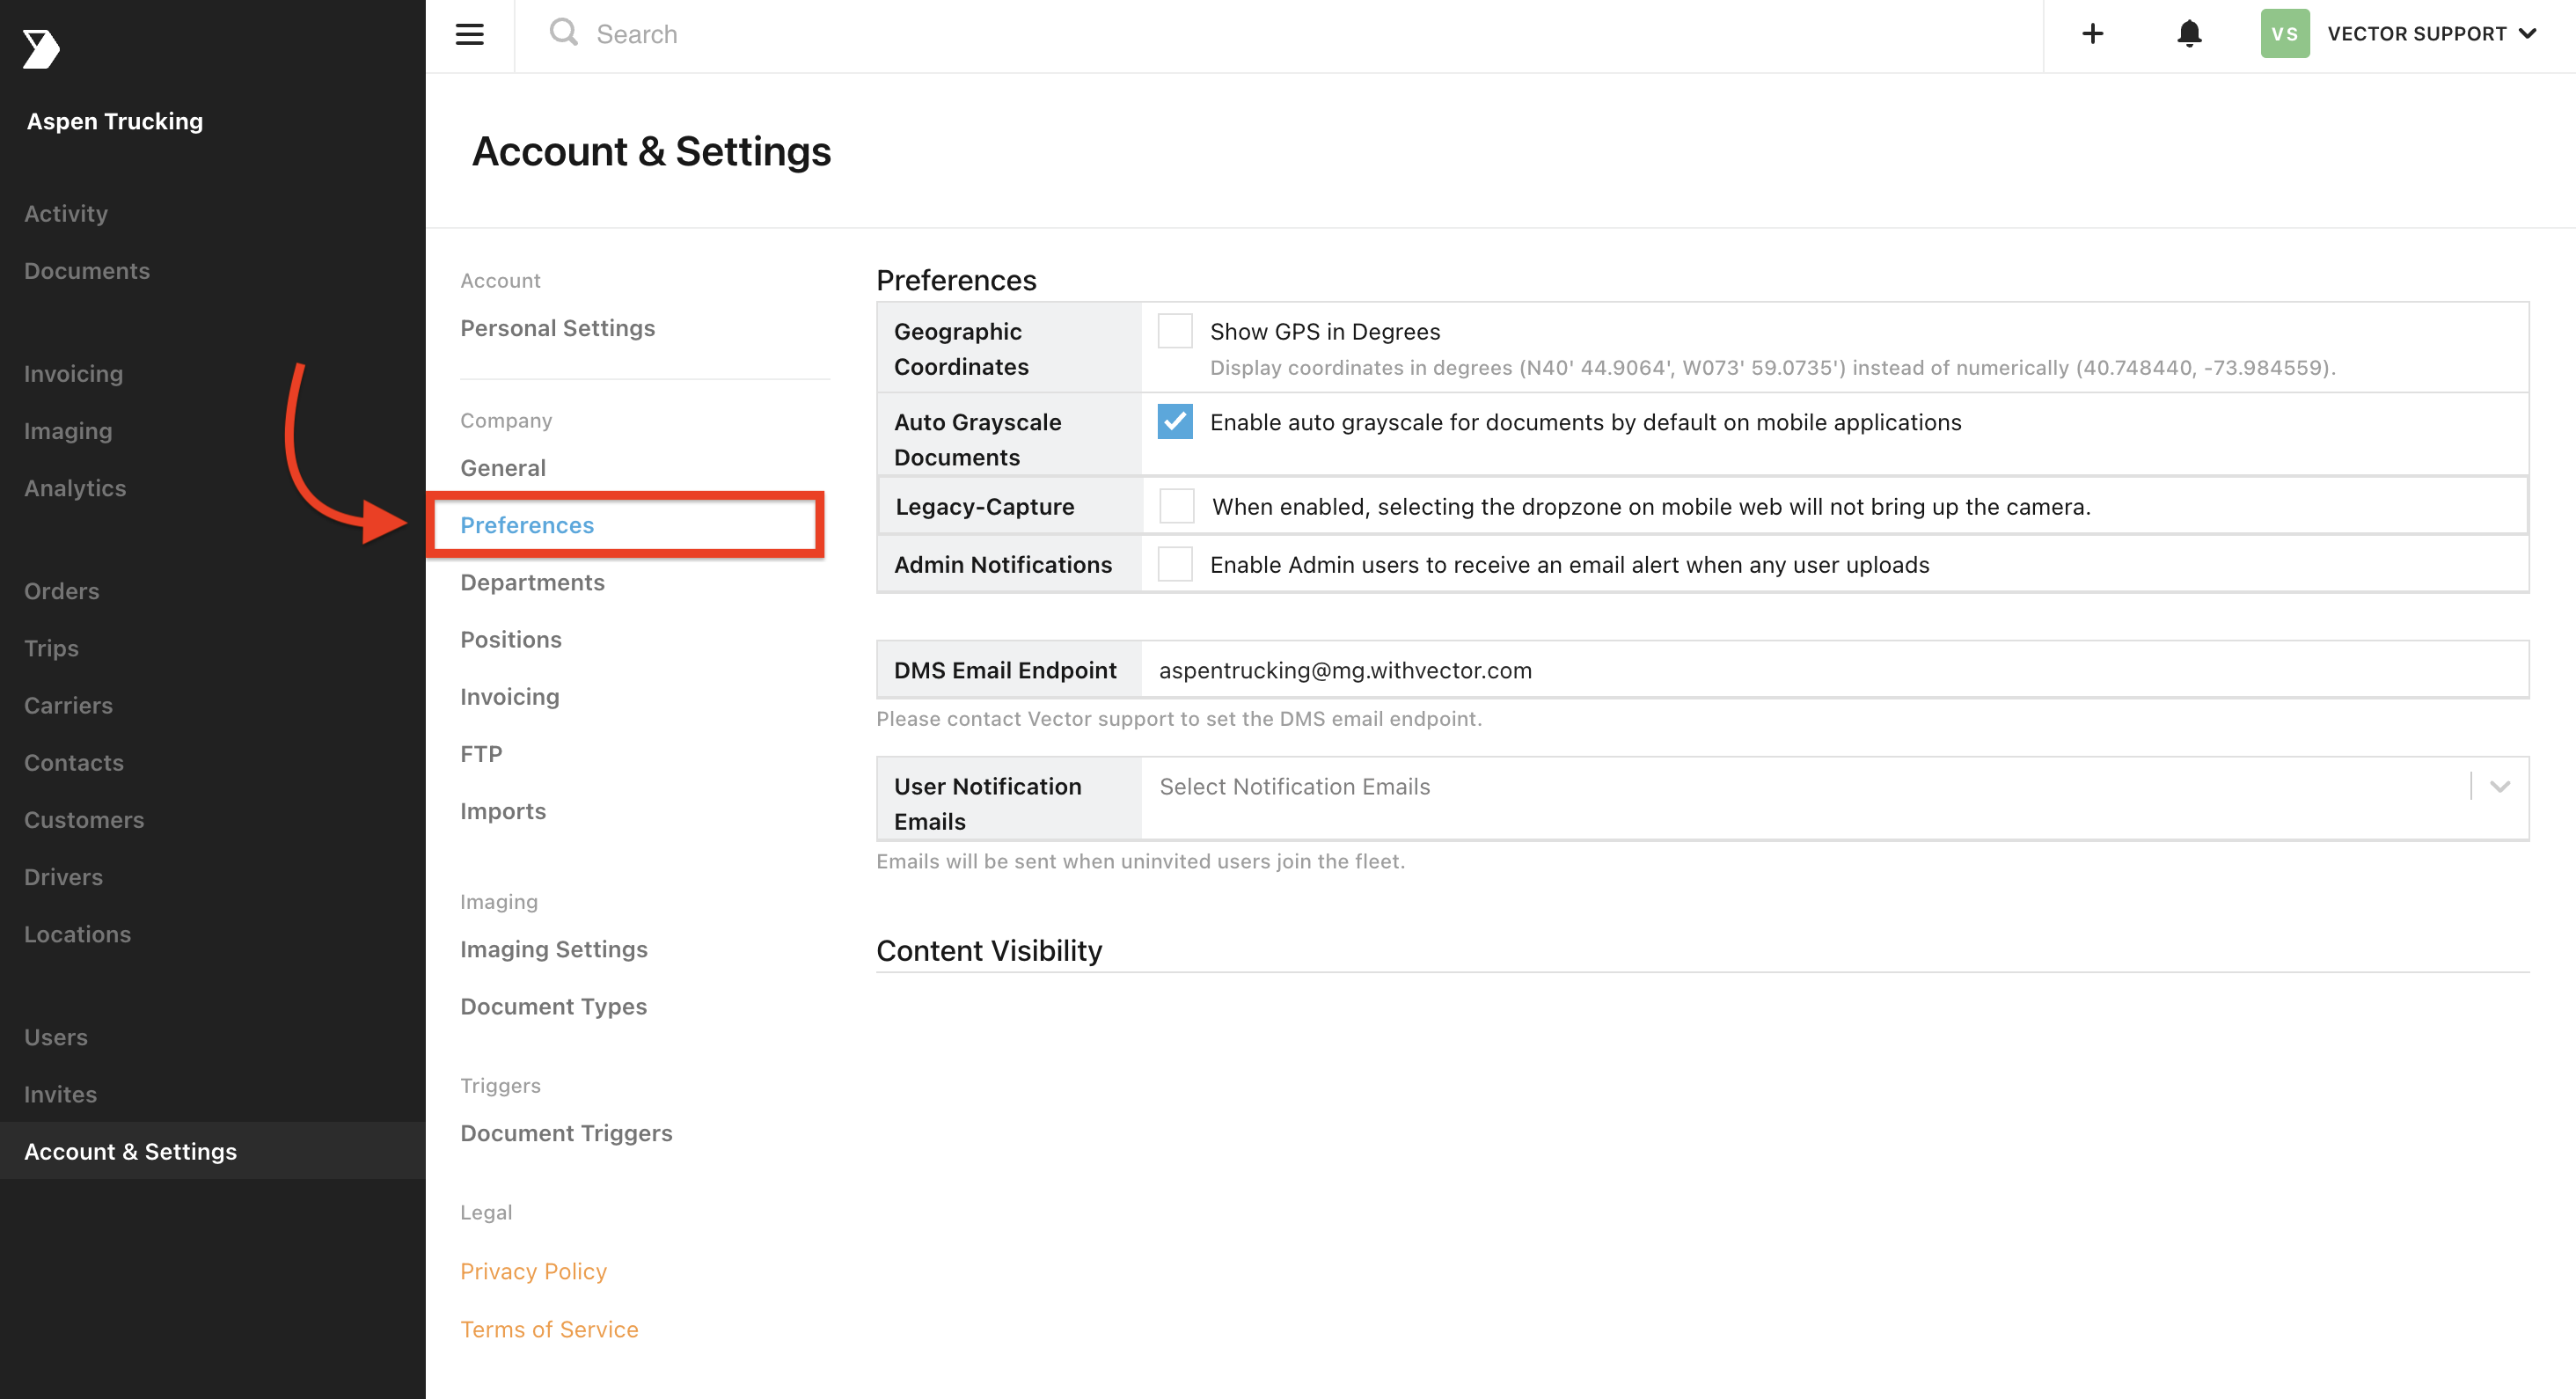The width and height of the screenshot is (2576, 1399).
Task: Open Analytics in the sidebar
Action: (75, 488)
